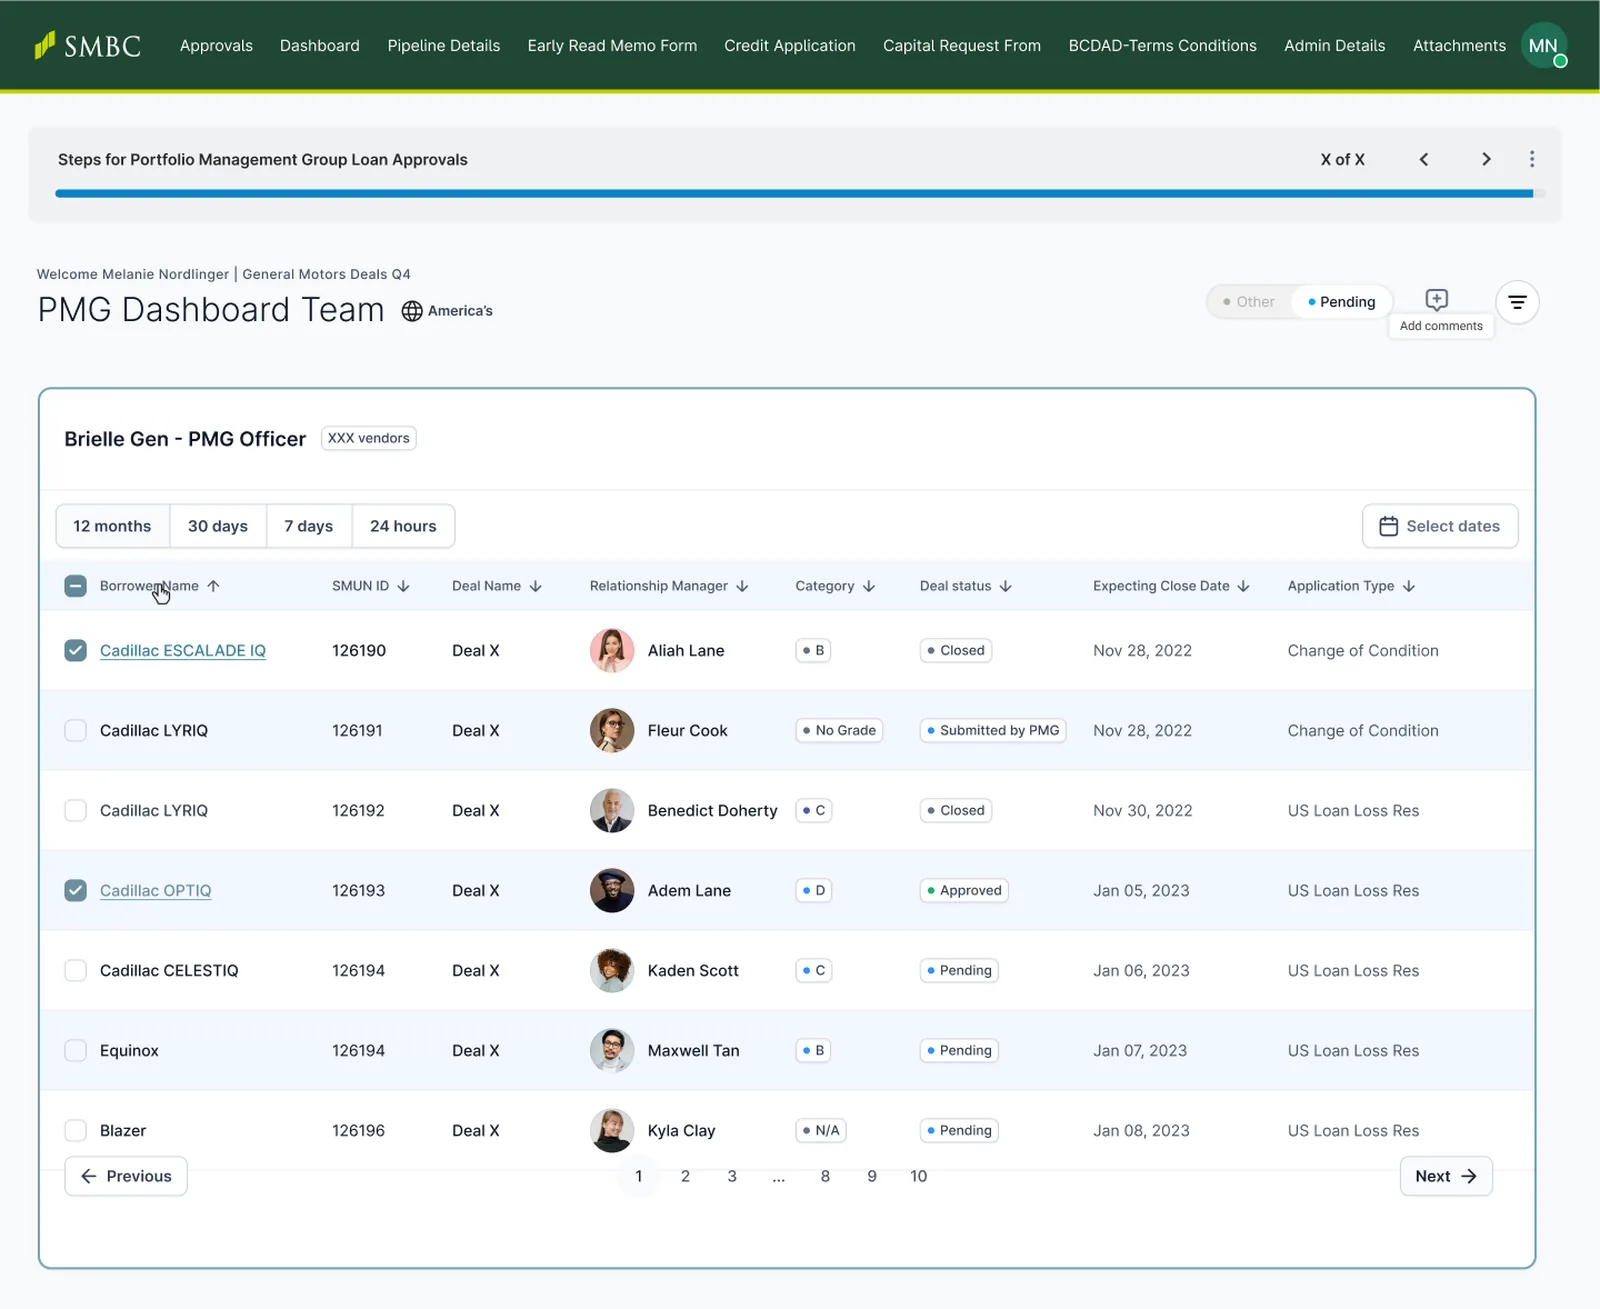The width and height of the screenshot is (1600, 1309).
Task: Open the Select dates picker
Action: click(x=1440, y=526)
